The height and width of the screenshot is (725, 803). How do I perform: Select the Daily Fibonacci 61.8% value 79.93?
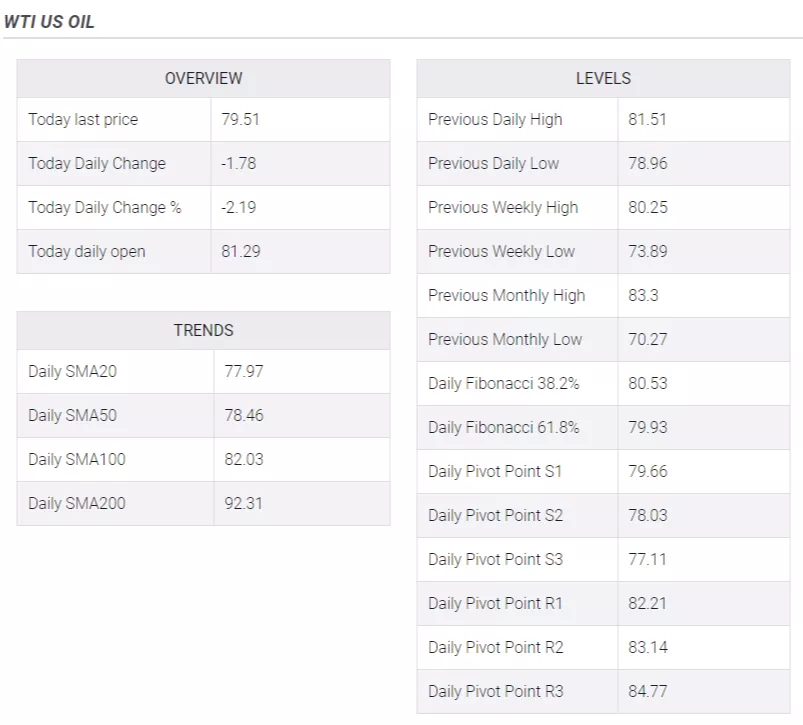647,427
